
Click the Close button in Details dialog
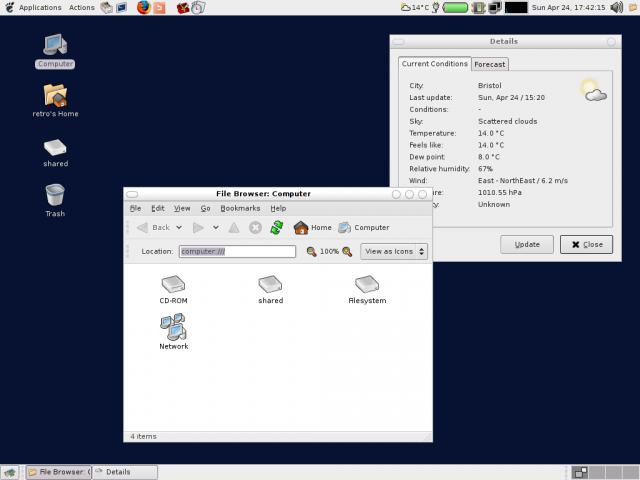[x=586, y=244]
